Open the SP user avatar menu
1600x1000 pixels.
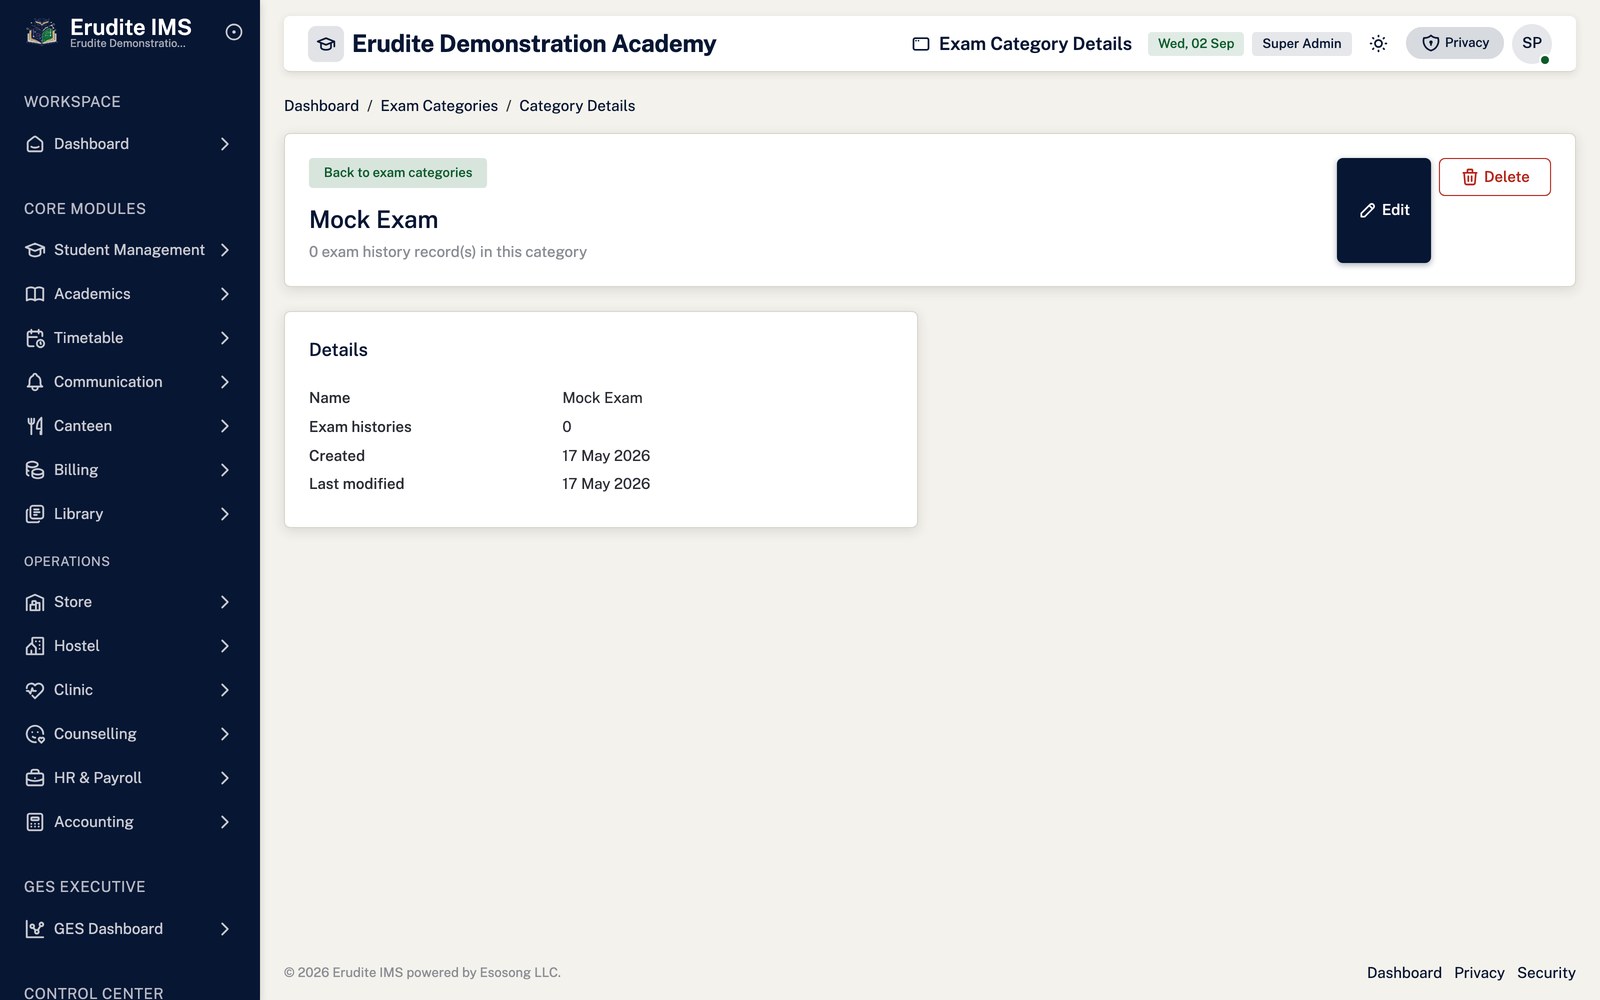1532,43
